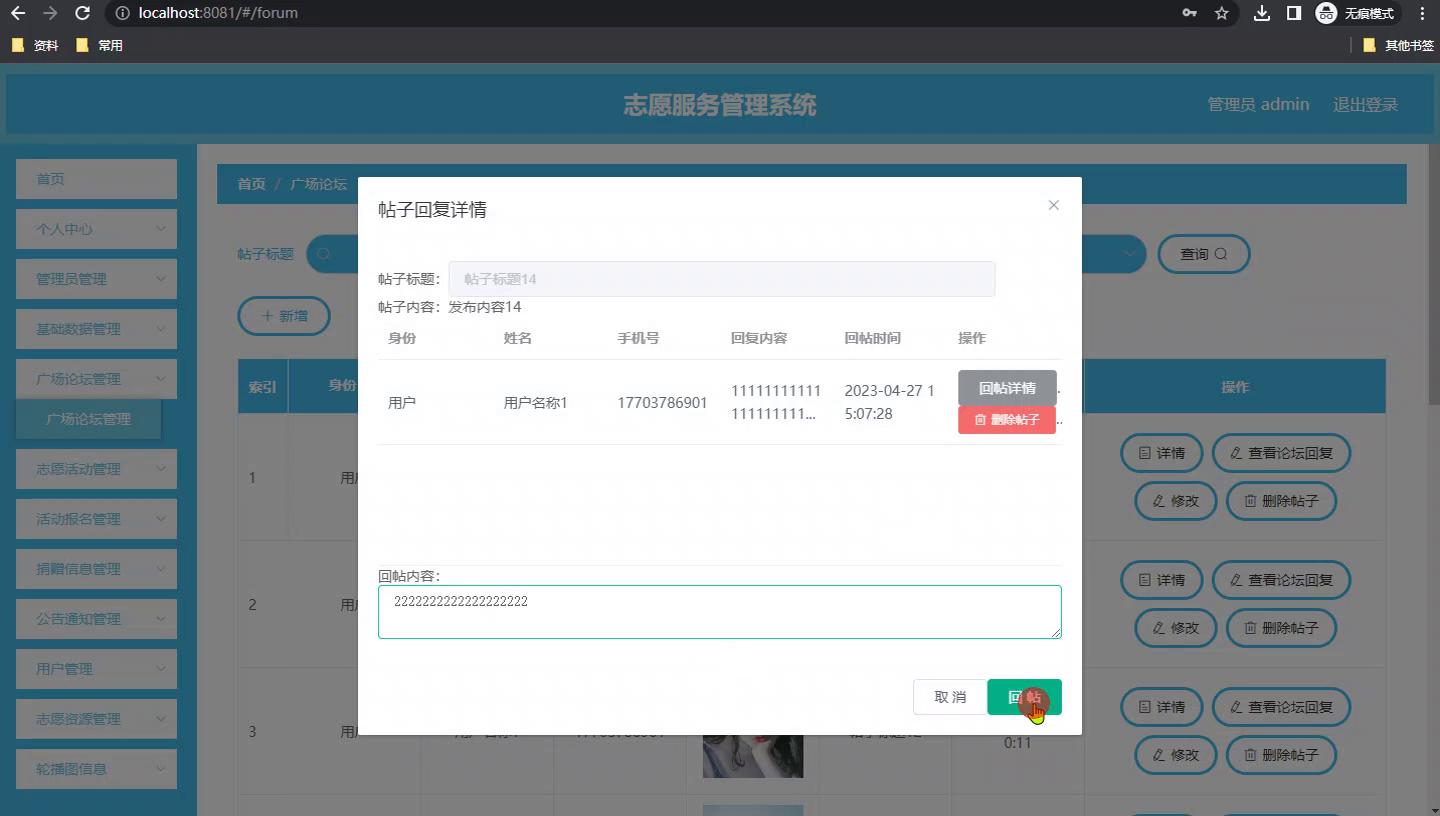This screenshot has height=816, width=1440.
Task: Expand 管理员管理 sidebar menu
Action: pos(96,279)
